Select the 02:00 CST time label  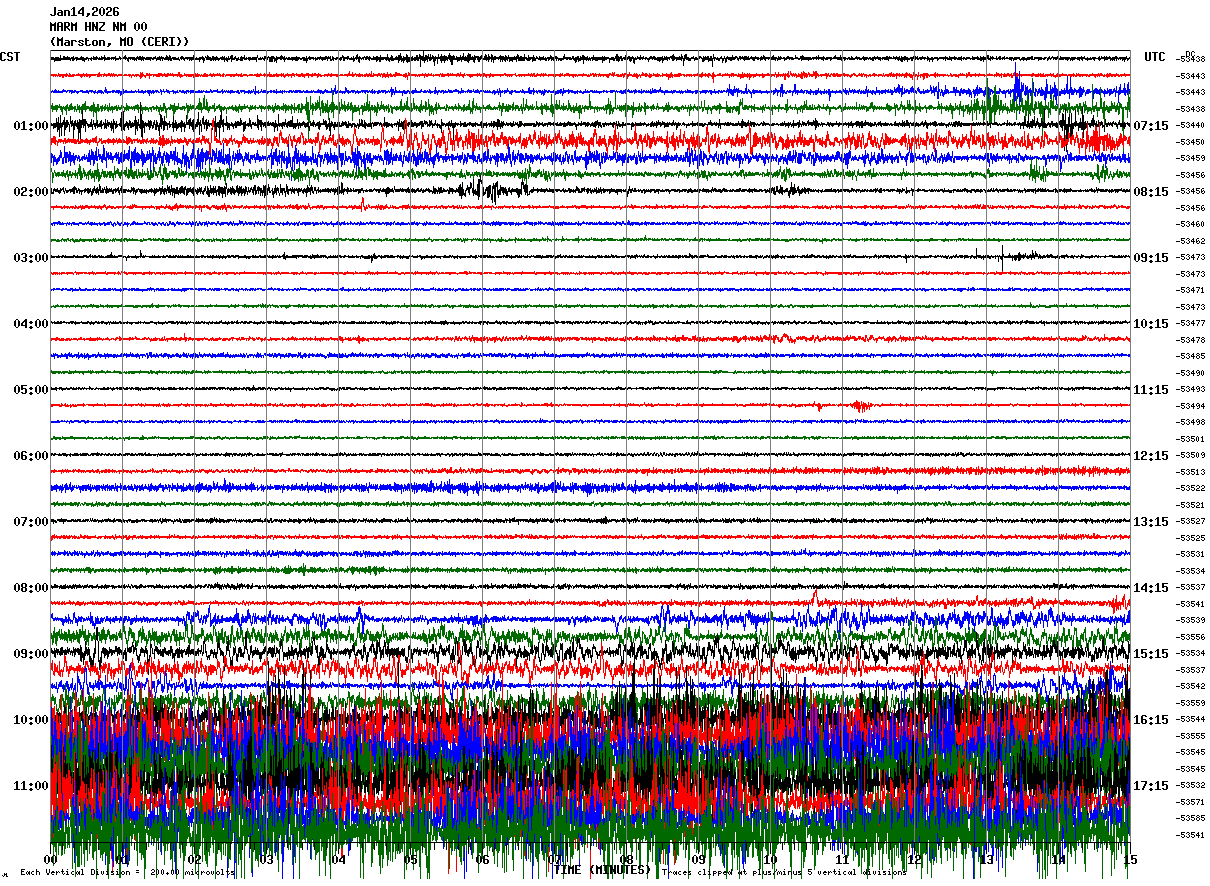pos(31,191)
